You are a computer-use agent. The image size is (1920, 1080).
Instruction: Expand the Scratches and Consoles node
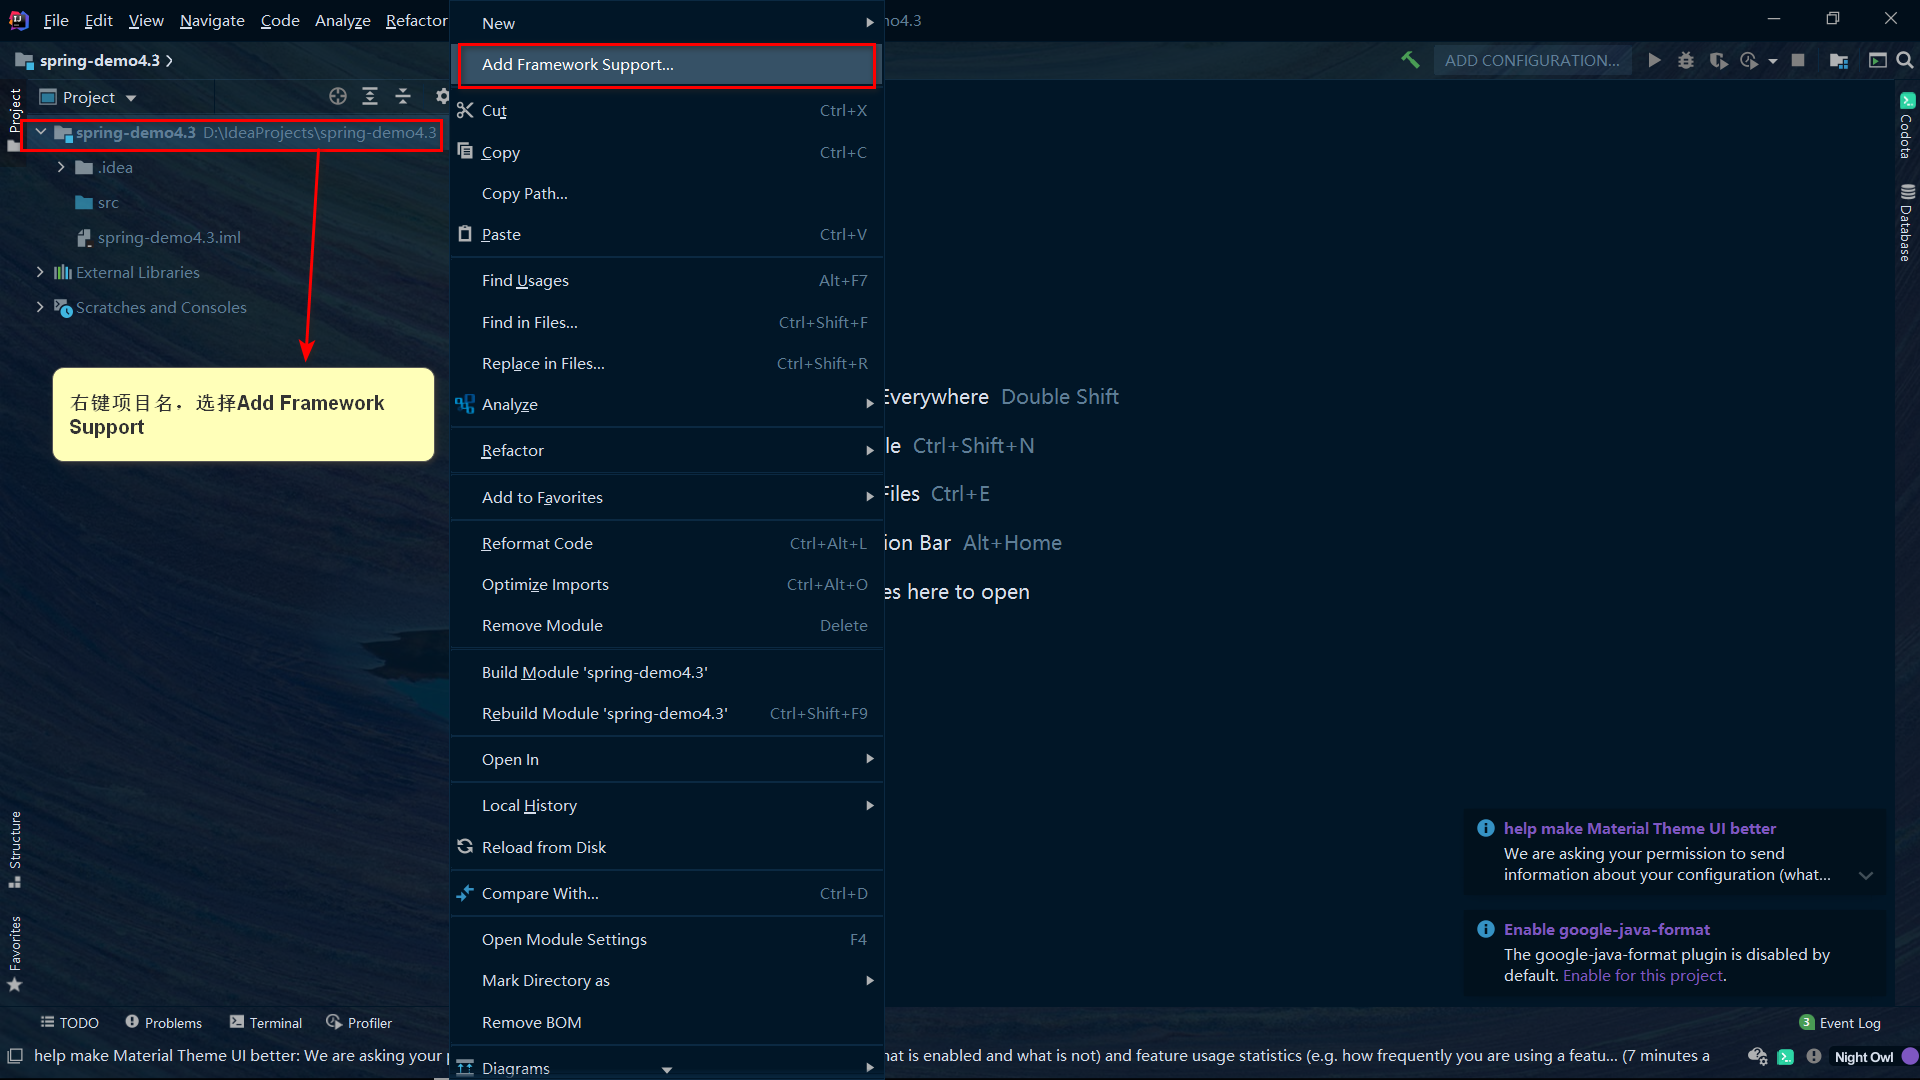pos(40,306)
